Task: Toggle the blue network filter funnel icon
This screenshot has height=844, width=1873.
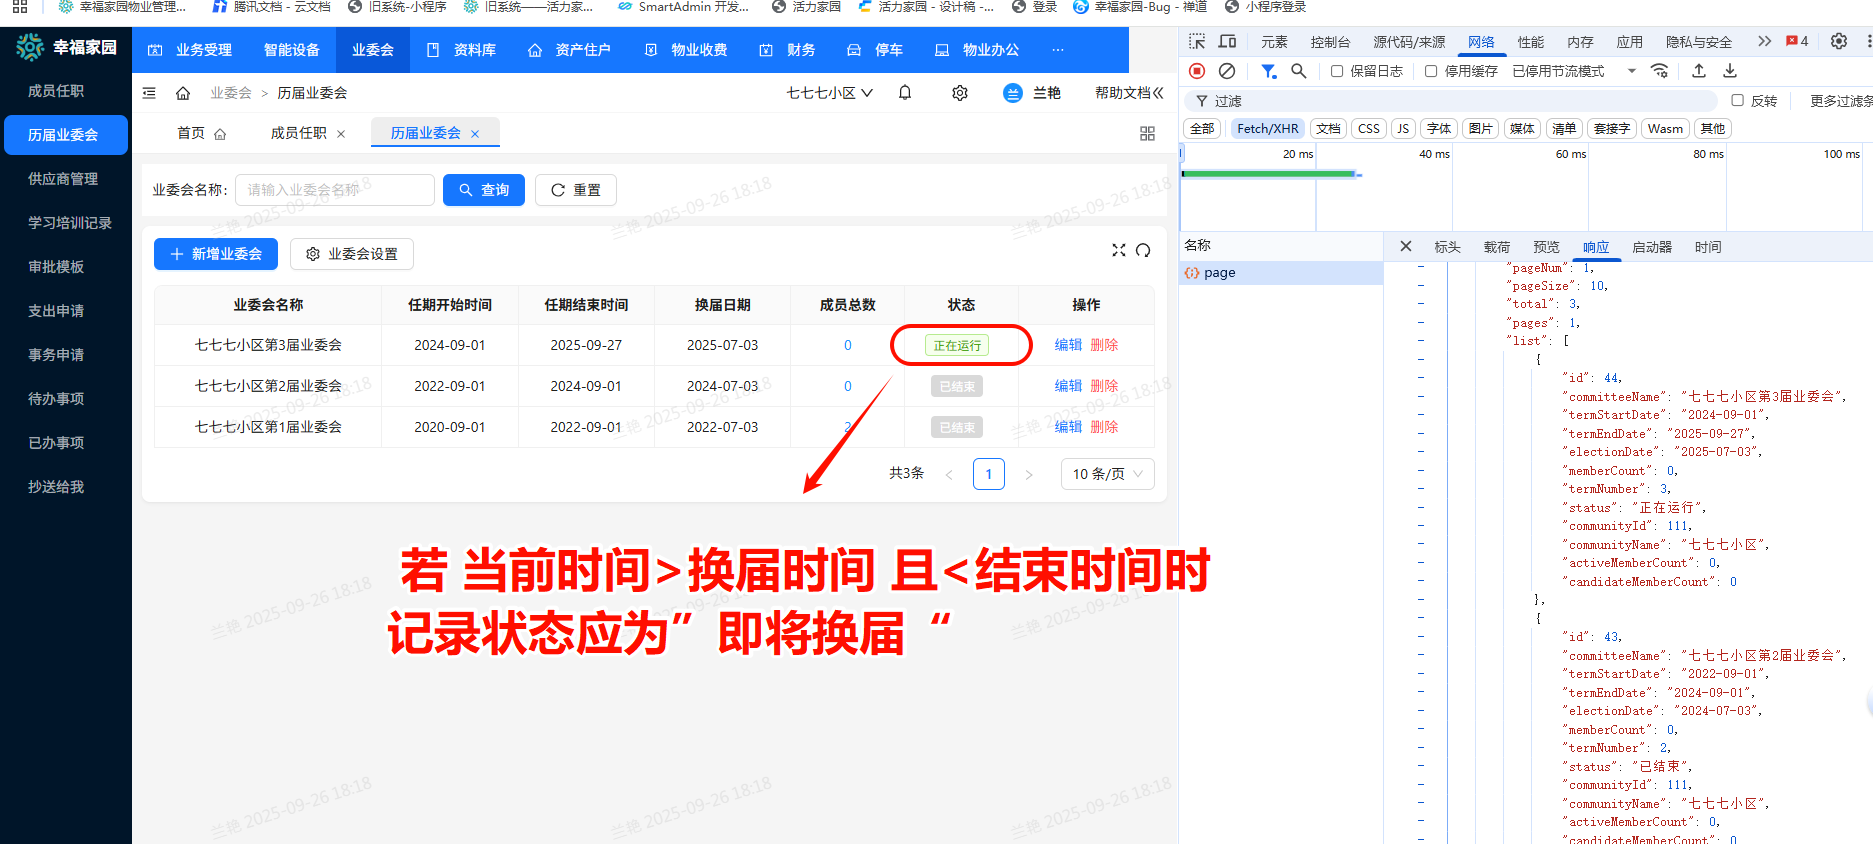Action: 1268,71
